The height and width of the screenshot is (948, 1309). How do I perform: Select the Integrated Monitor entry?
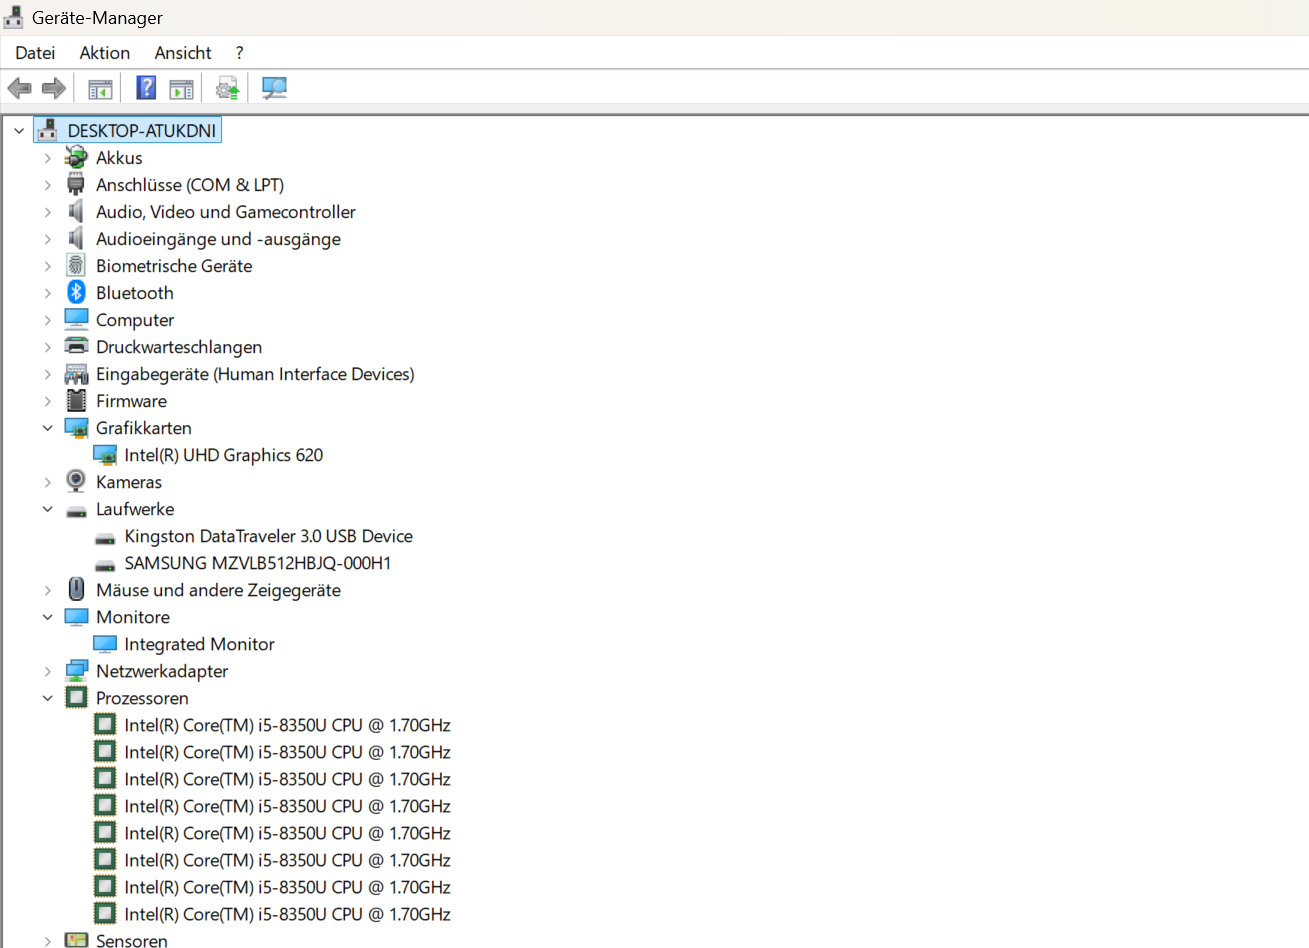pos(200,643)
